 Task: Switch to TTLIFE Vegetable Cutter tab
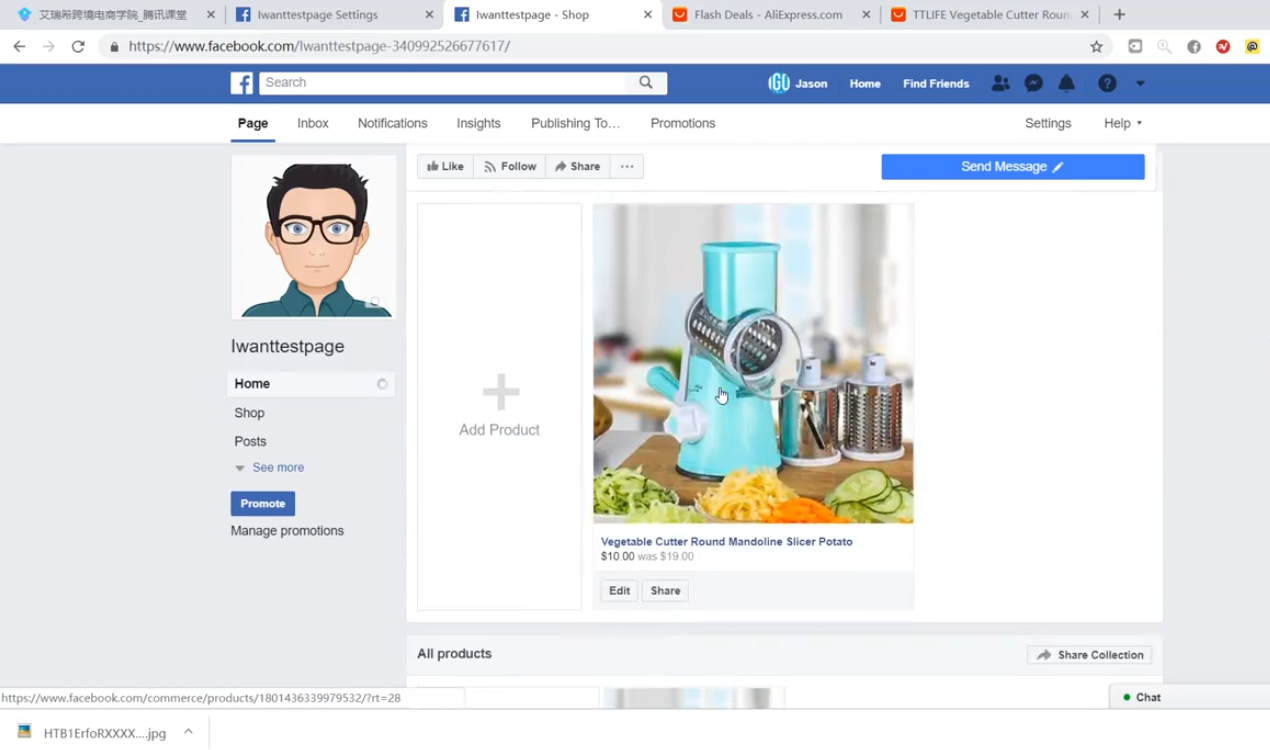[990, 15]
